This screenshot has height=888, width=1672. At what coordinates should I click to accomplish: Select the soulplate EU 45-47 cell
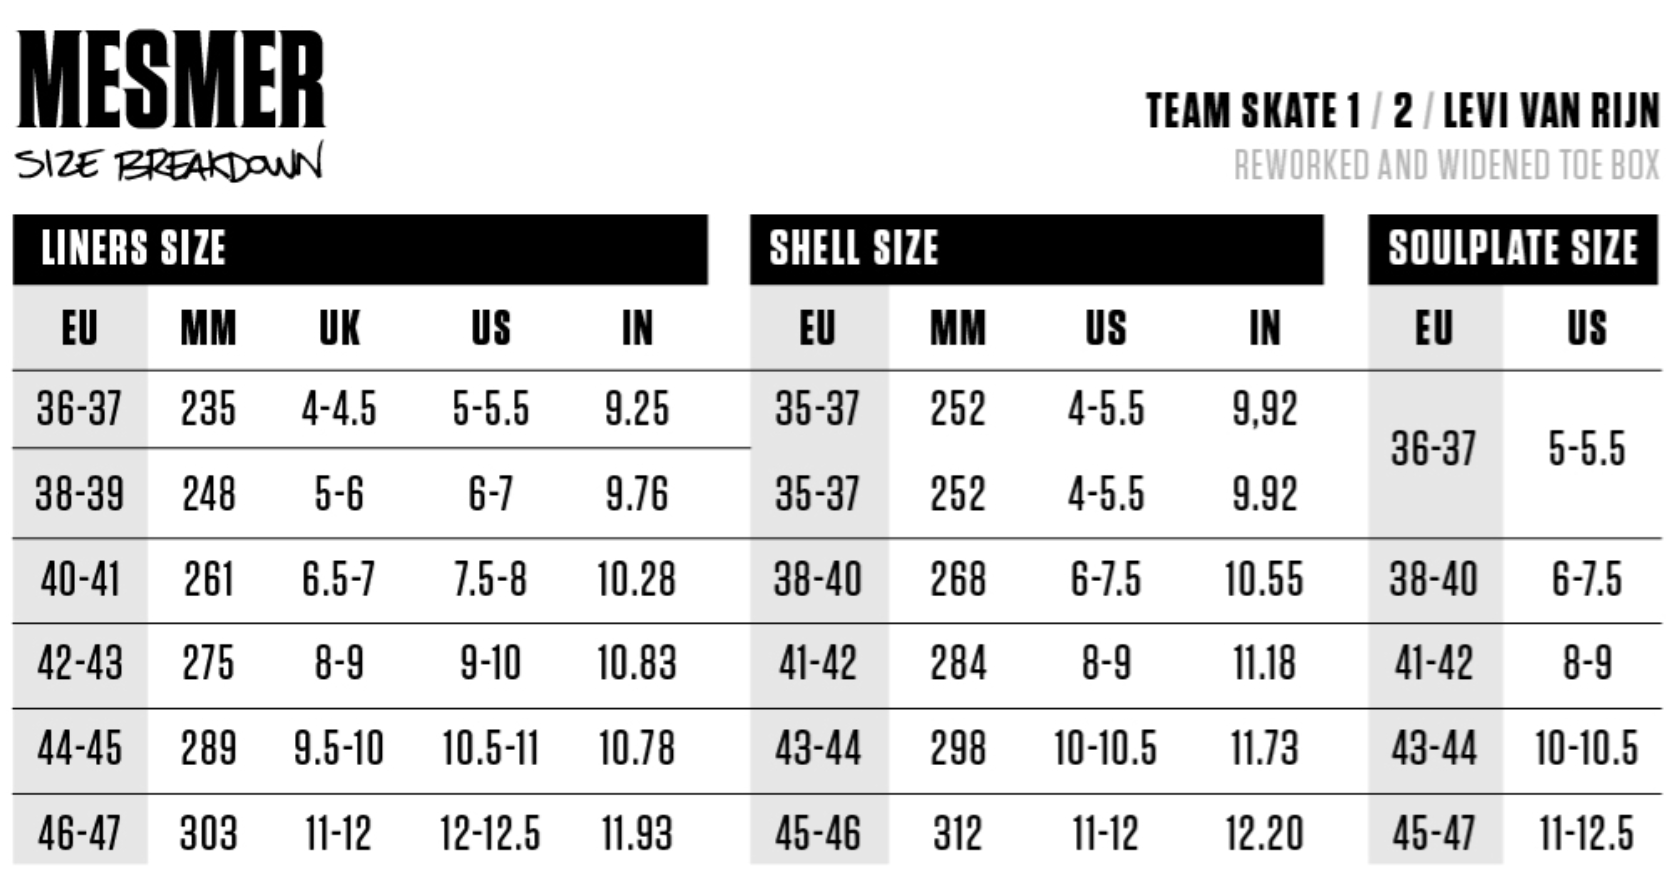click(1433, 834)
